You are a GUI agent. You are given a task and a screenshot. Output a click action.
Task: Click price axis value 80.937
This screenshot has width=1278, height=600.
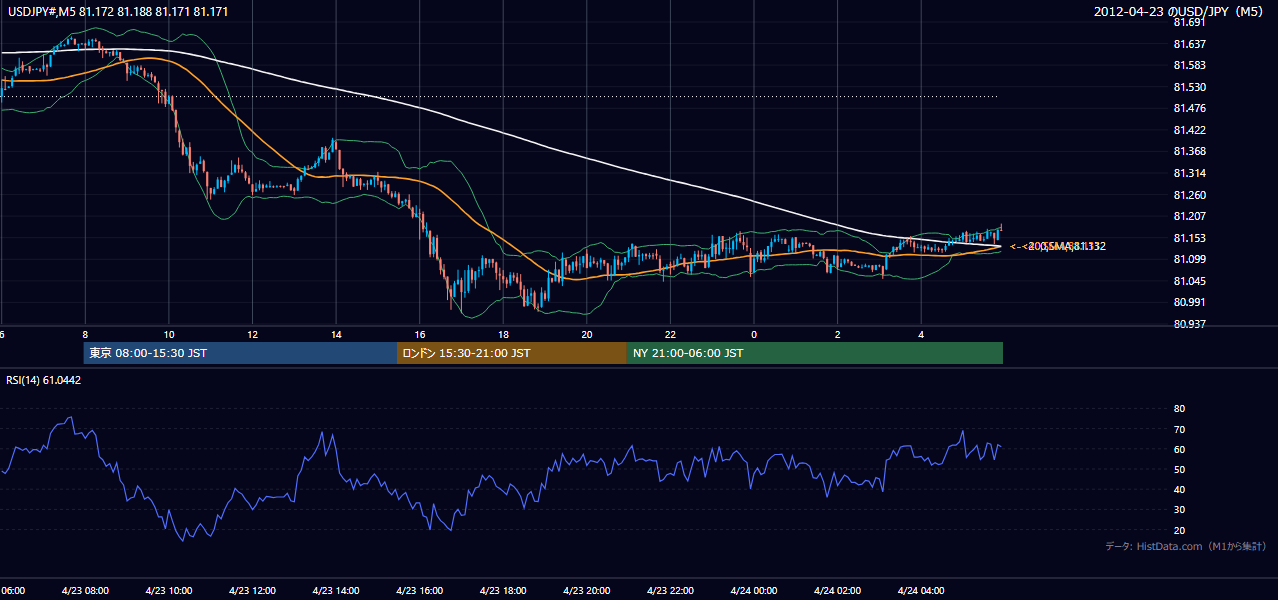click(x=1189, y=324)
